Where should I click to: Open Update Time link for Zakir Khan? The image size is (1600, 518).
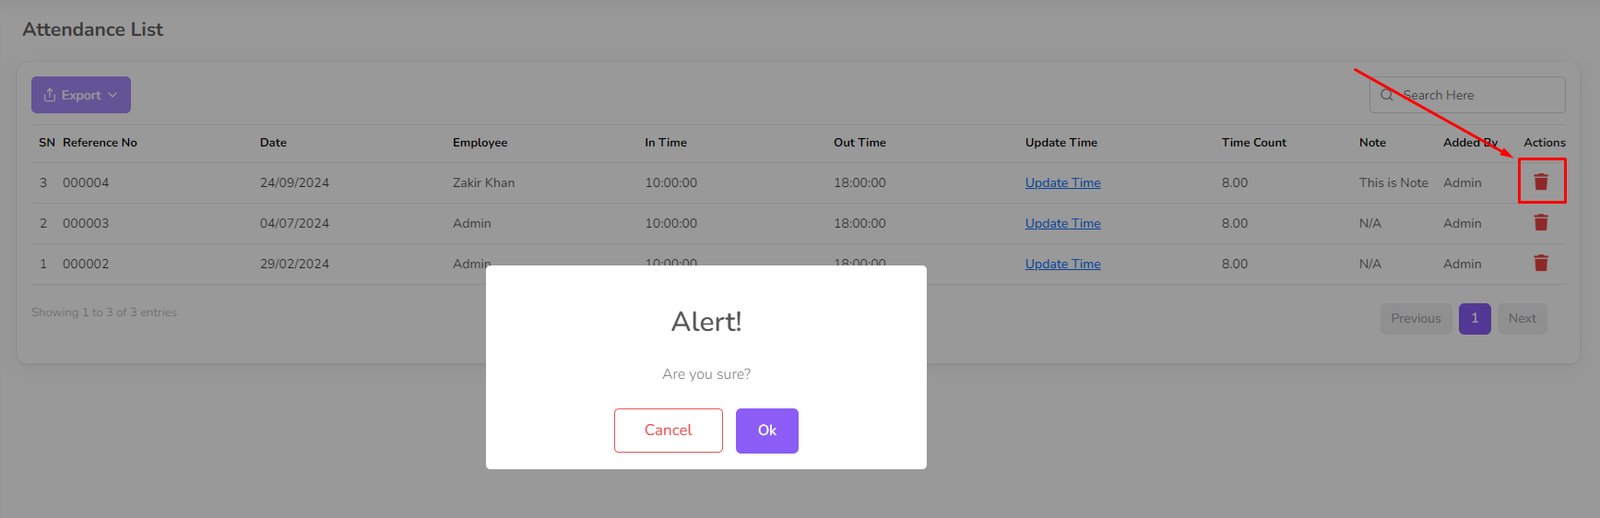point(1062,183)
